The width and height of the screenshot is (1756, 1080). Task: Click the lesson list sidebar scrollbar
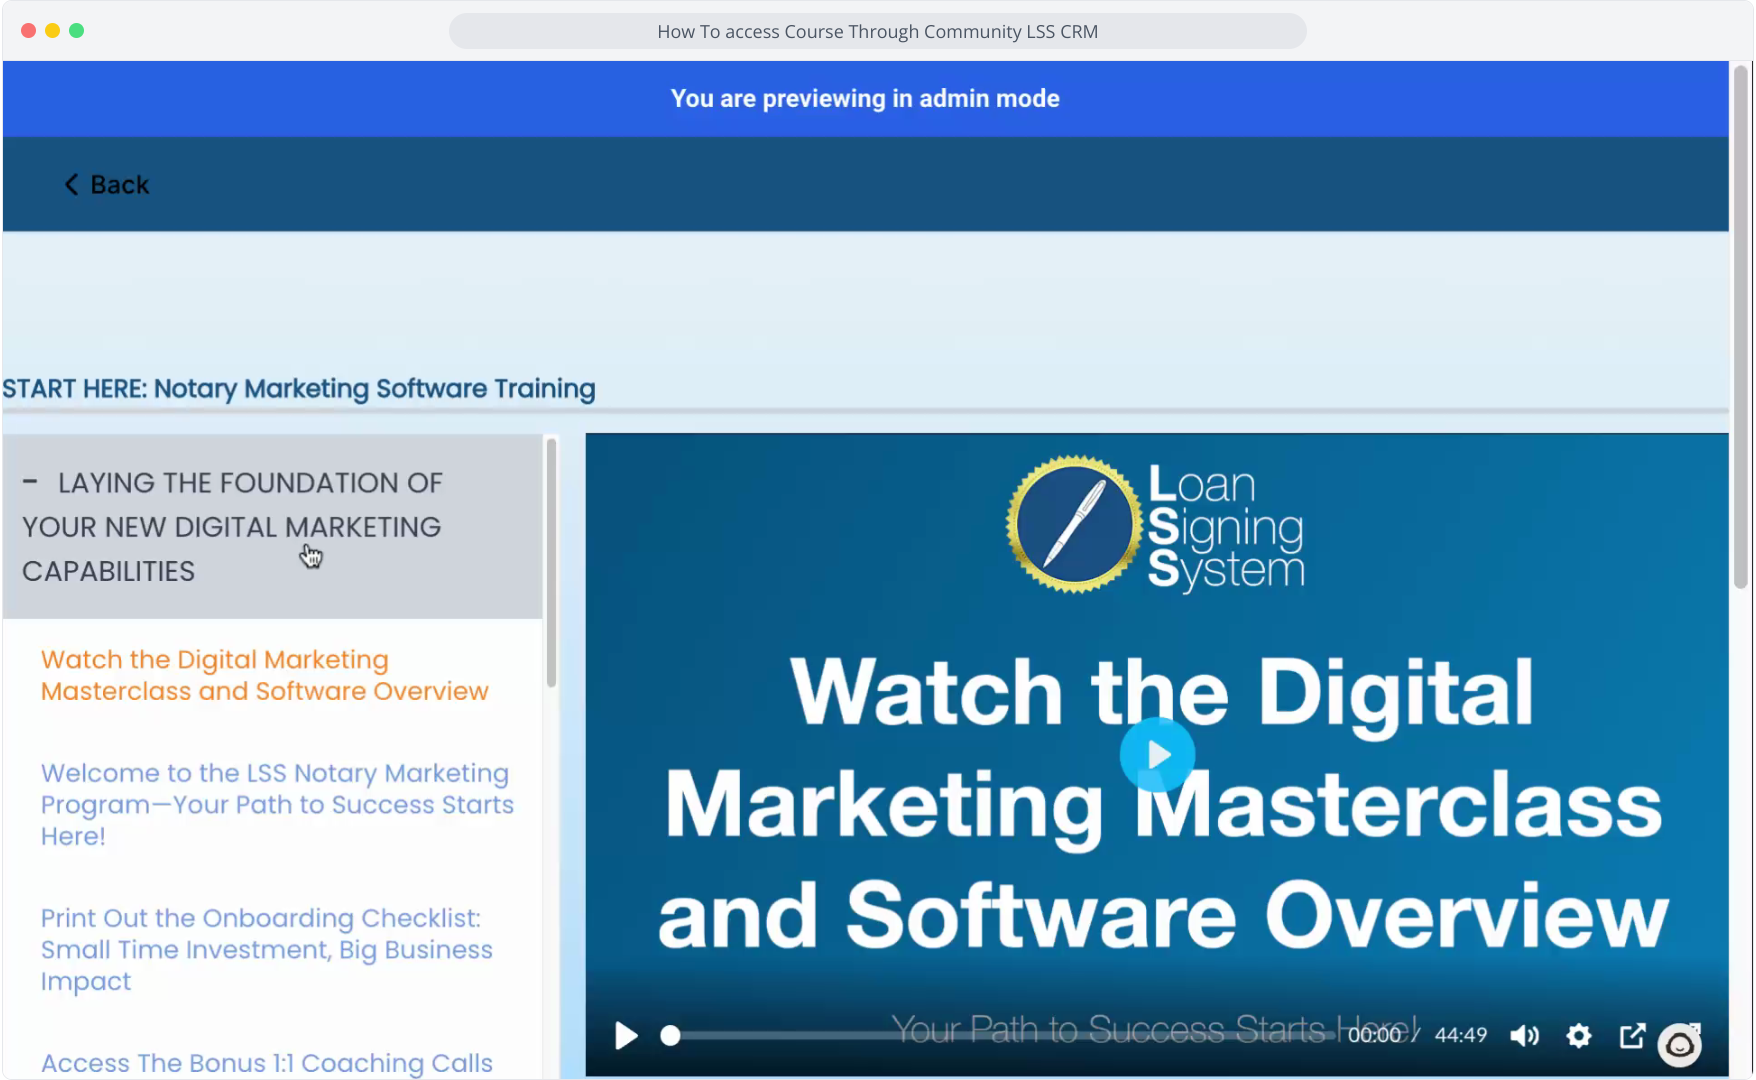pyautogui.click(x=551, y=562)
